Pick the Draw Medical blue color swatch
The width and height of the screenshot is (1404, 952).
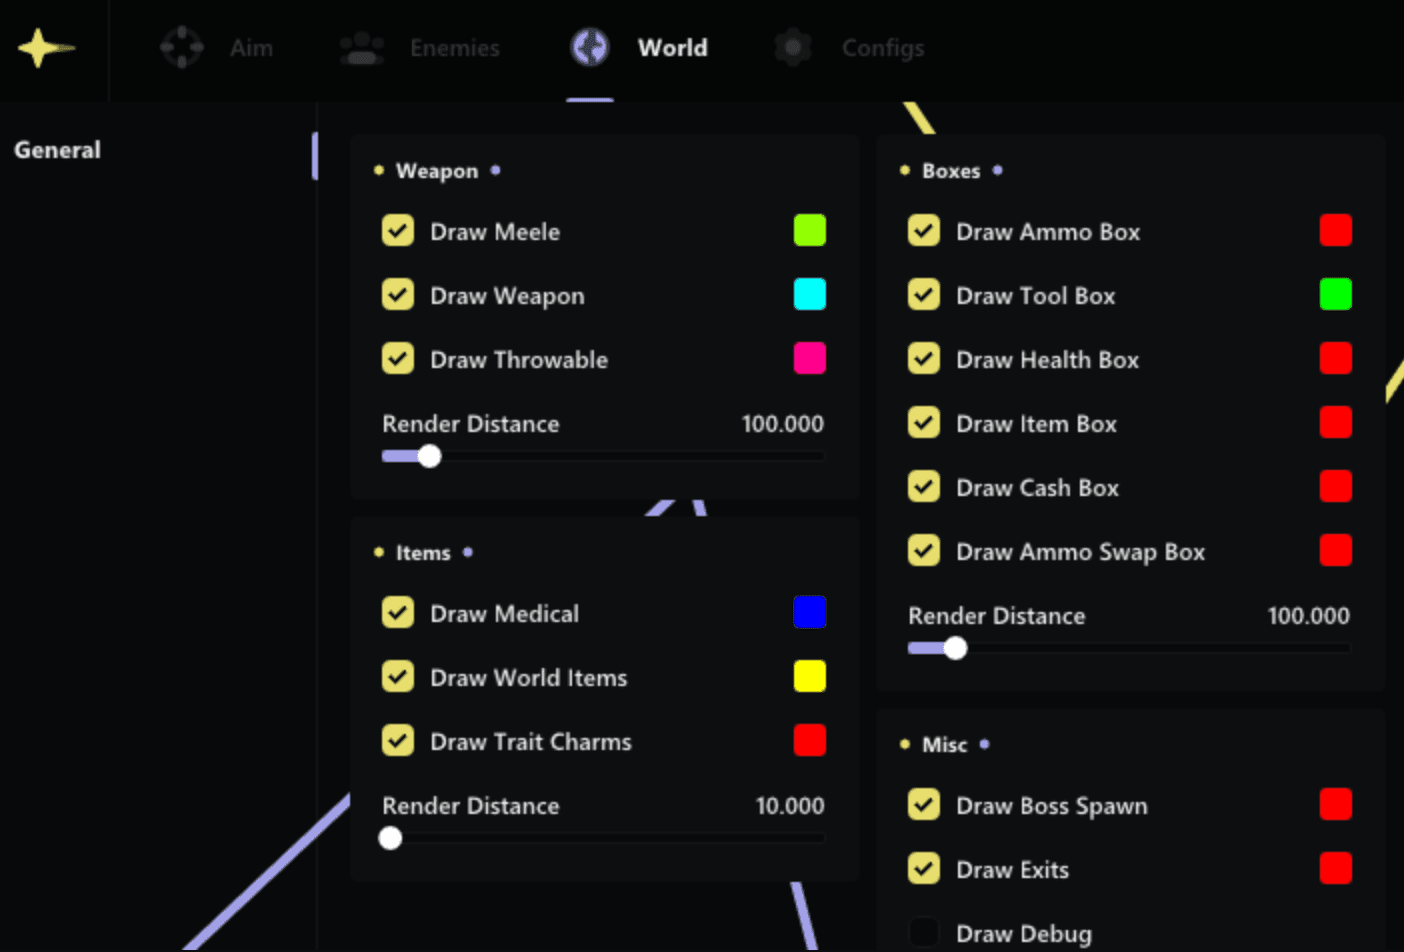[809, 612]
